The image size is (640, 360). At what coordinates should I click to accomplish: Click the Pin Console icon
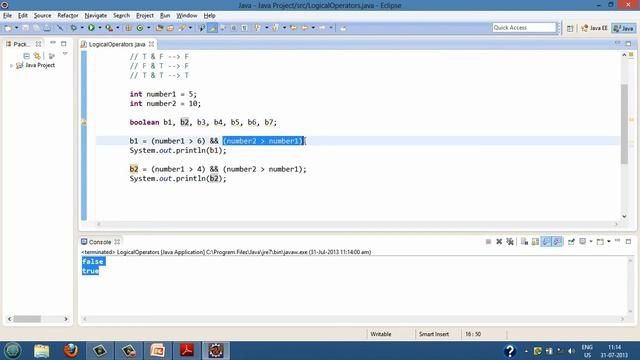(571, 242)
